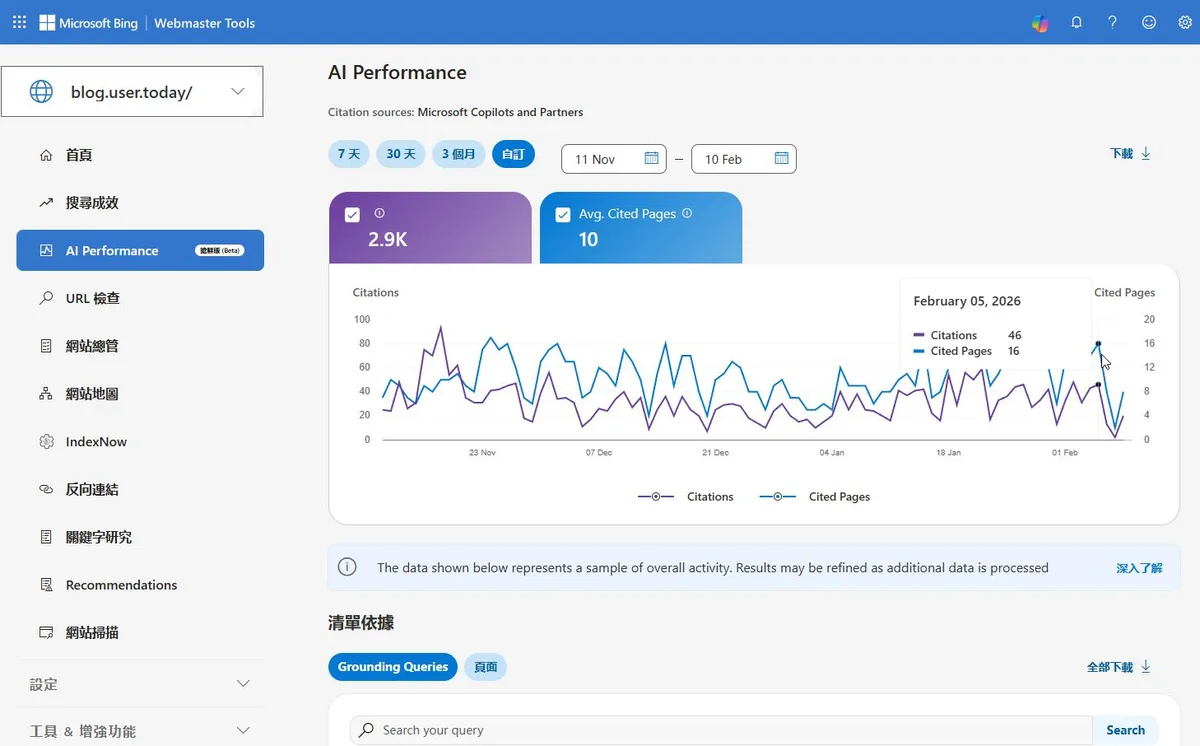Select the 30 天 date range
Image resolution: width=1200 pixels, height=746 pixels.
[x=400, y=154]
